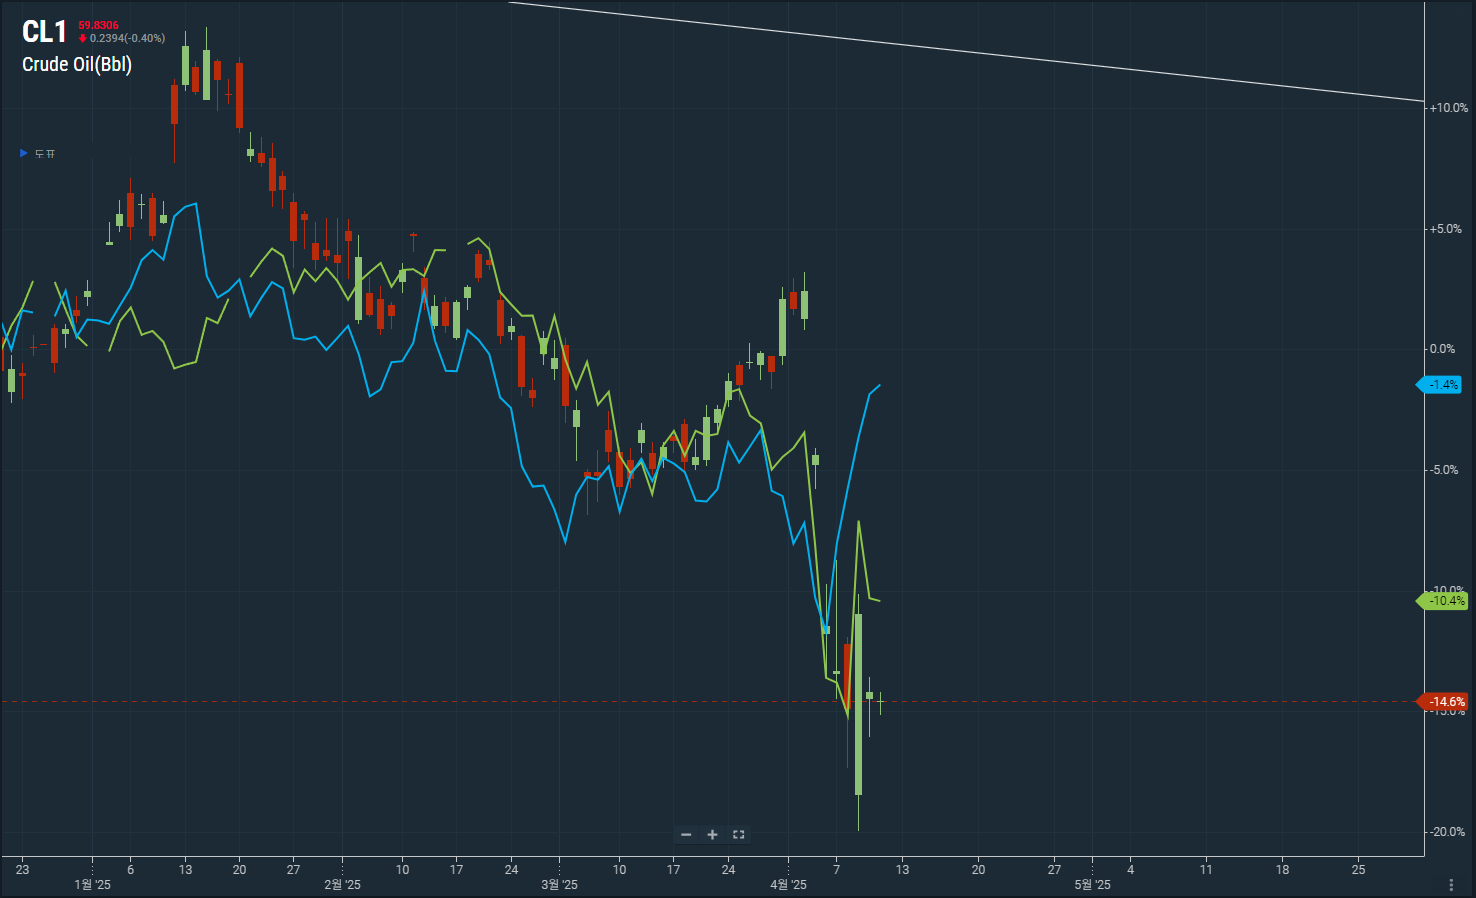The width and height of the screenshot is (1476, 898).
Task: Click the Crude Oil(Bbl) title
Action: 77,65
